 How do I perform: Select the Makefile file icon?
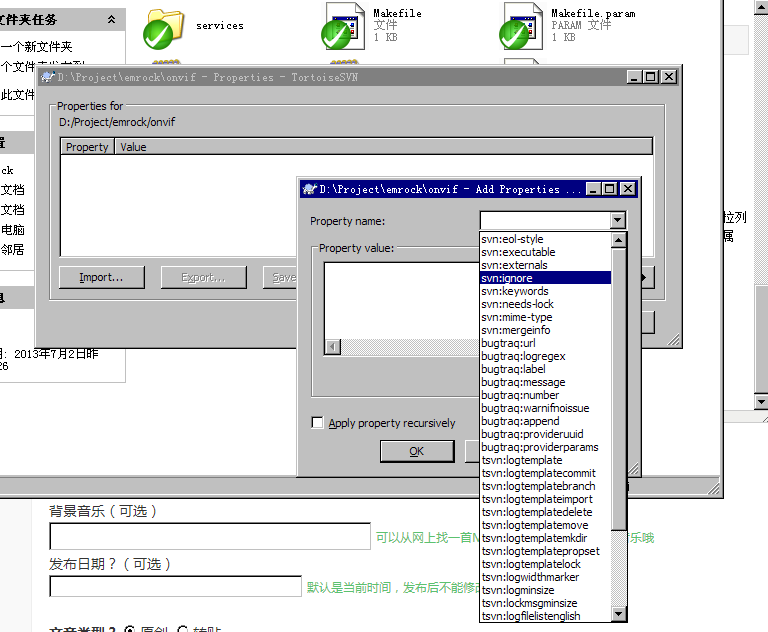coord(343,26)
